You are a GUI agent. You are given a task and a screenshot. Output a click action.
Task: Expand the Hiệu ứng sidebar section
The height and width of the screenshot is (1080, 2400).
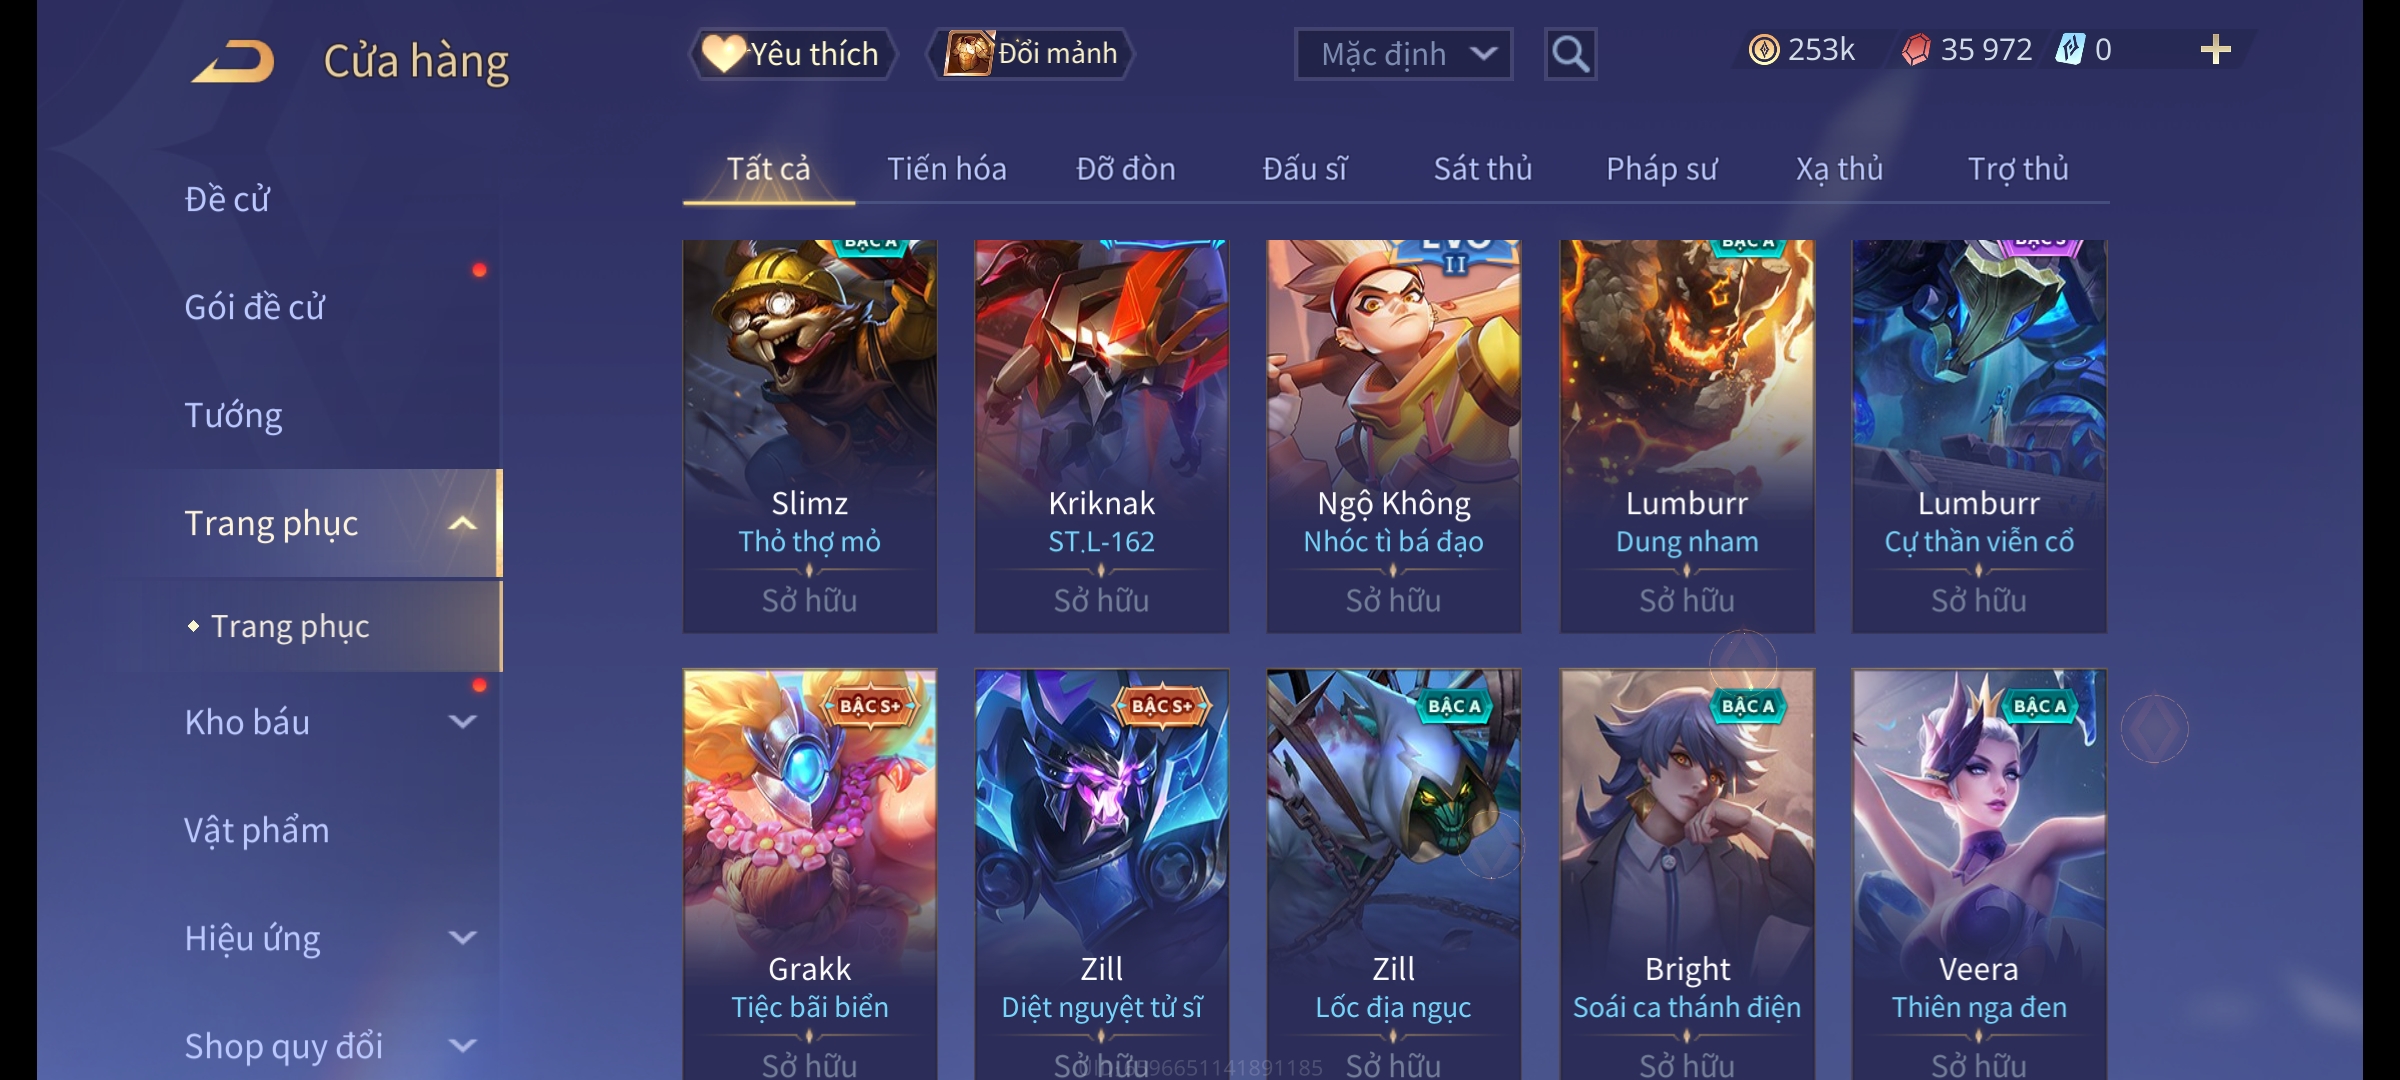click(462, 938)
